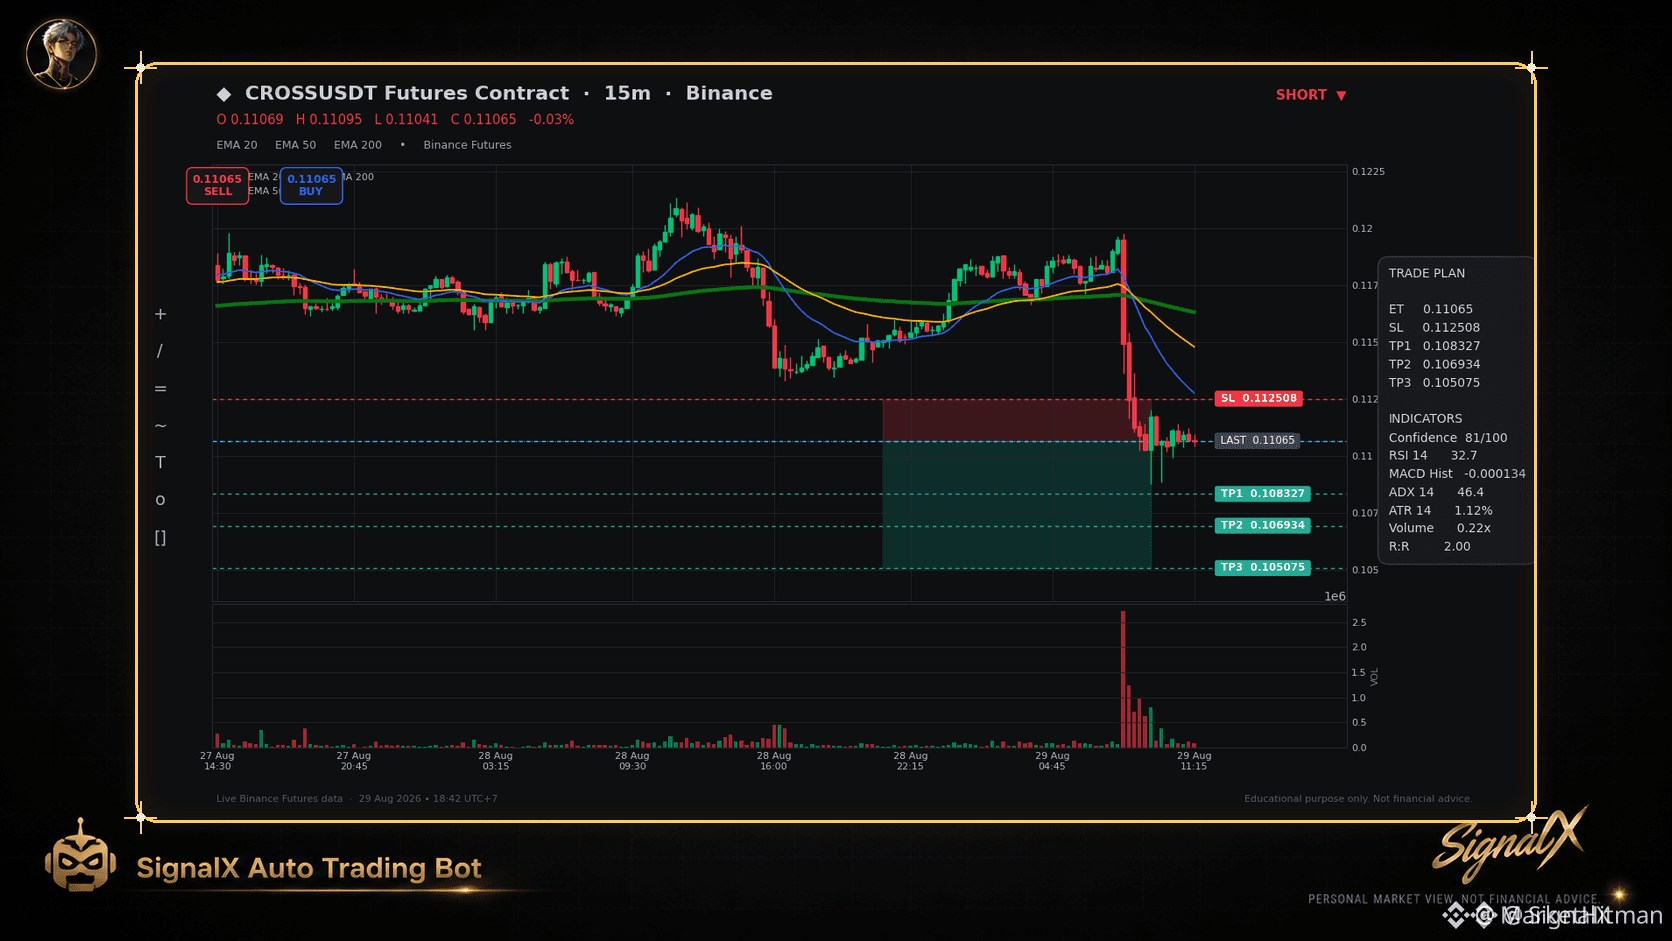Image resolution: width=1672 pixels, height=941 pixels.
Task: Select the crosshair (+) tool in left toolbar
Action: coord(160,314)
